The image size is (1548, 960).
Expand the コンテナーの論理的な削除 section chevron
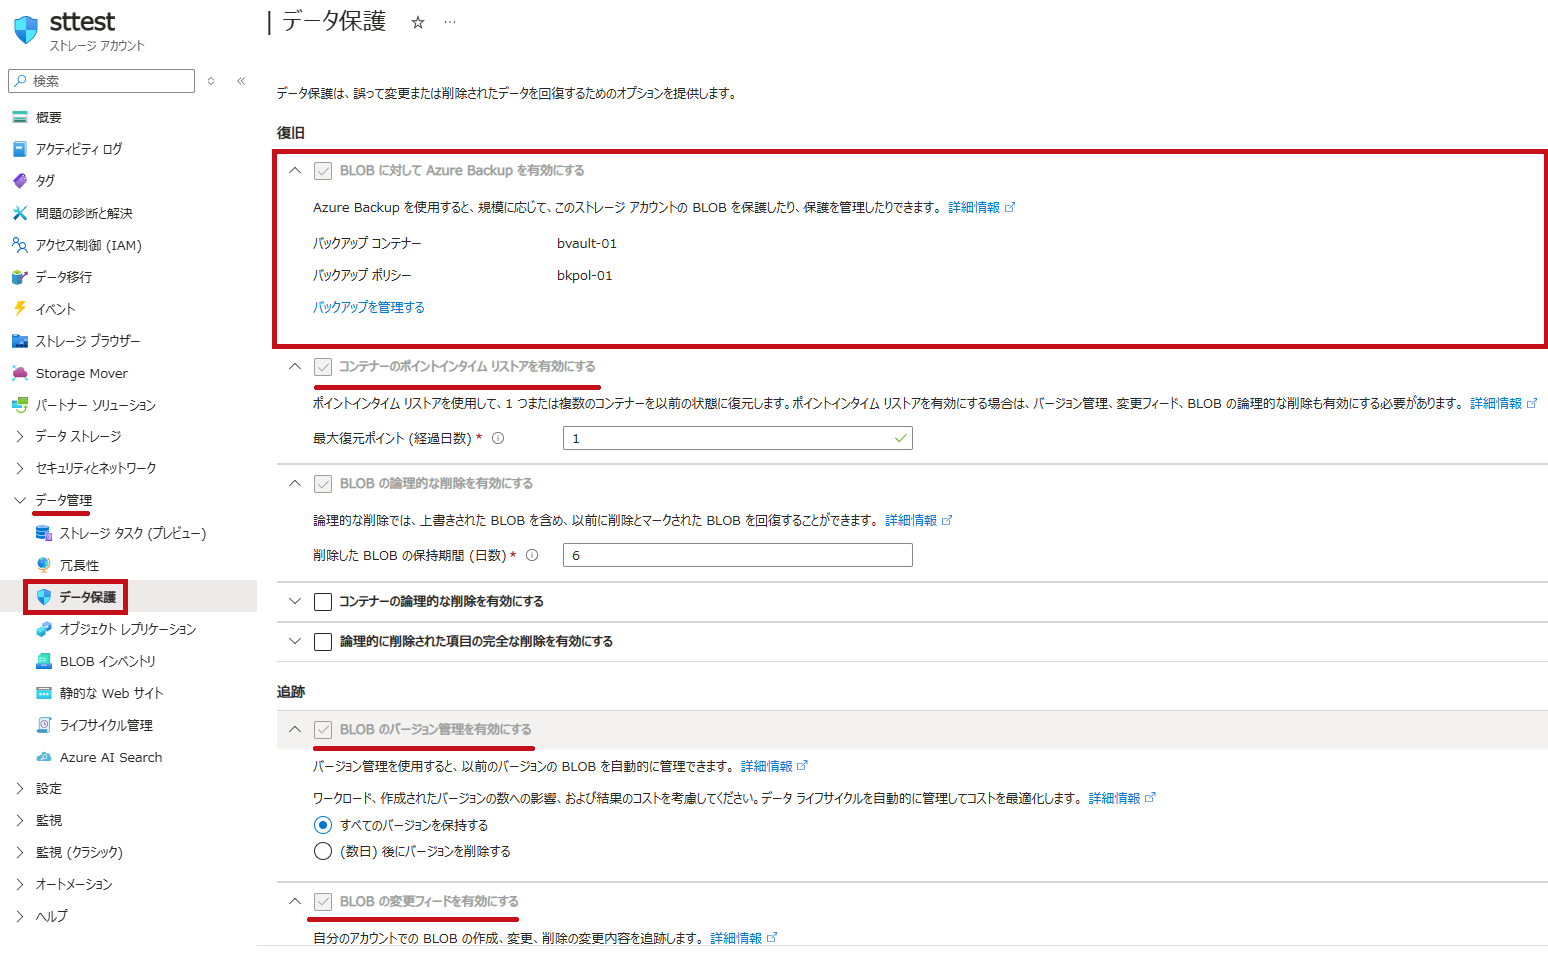point(295,601)
